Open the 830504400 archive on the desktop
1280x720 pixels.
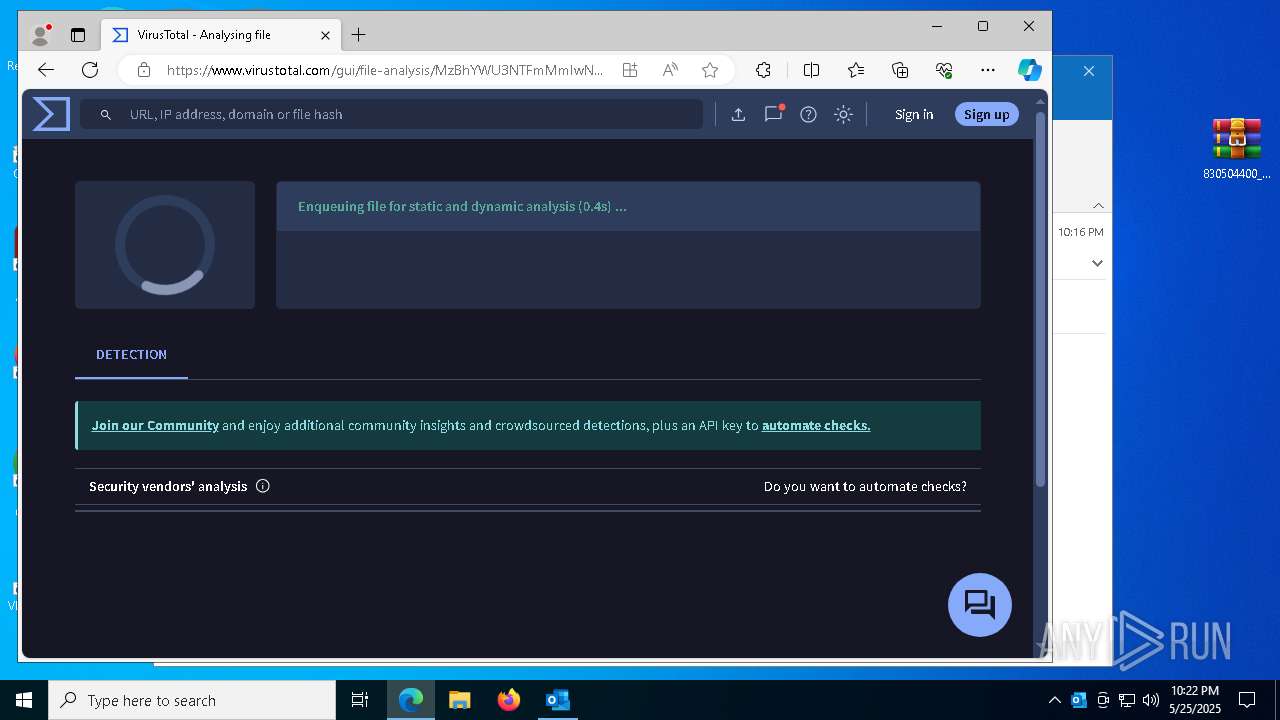click(1237, 148)
